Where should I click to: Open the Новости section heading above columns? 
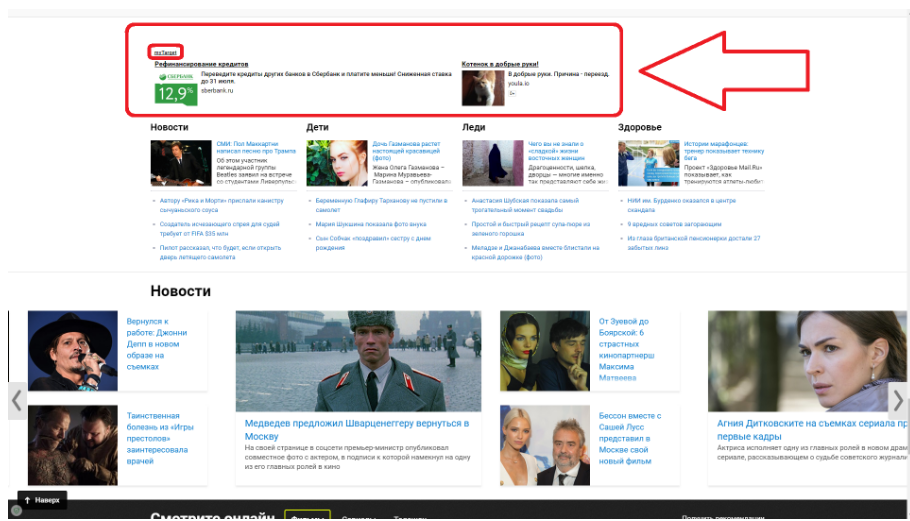(169, 127)
